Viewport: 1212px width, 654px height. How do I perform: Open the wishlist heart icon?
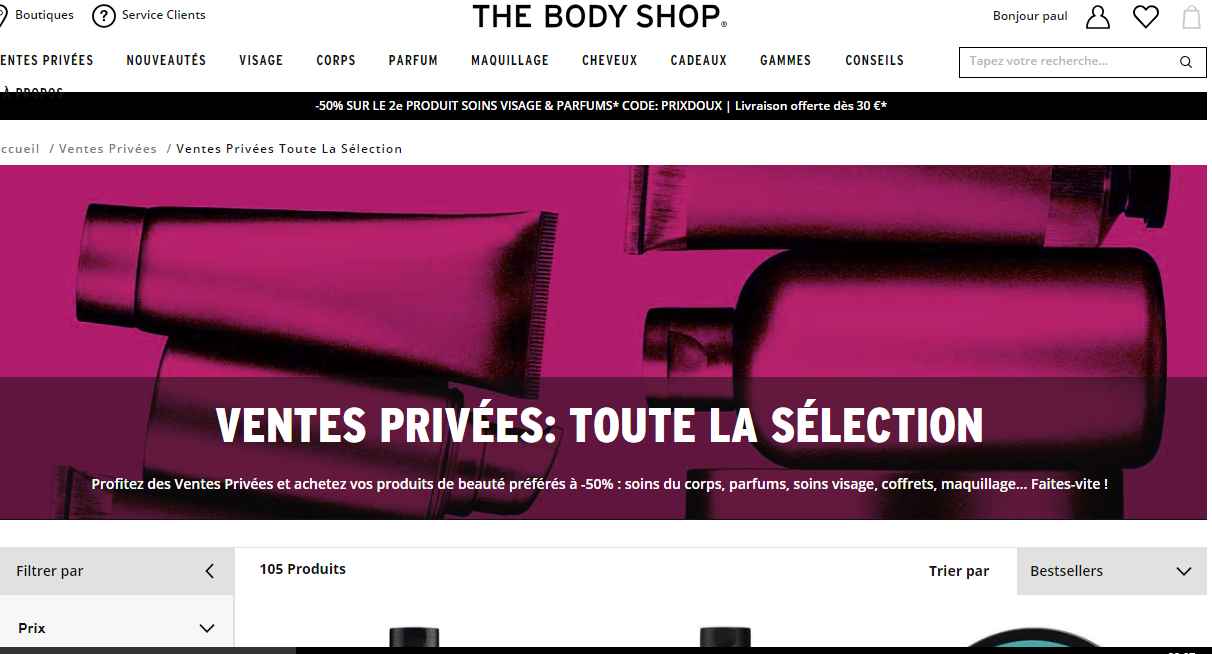pyautogui.click(x=1145, y=17)
